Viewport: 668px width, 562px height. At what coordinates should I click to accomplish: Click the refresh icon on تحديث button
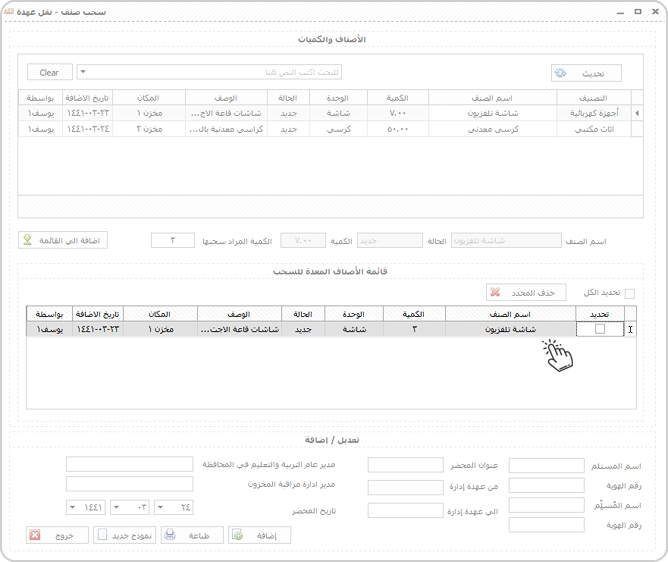coord(560,73)
